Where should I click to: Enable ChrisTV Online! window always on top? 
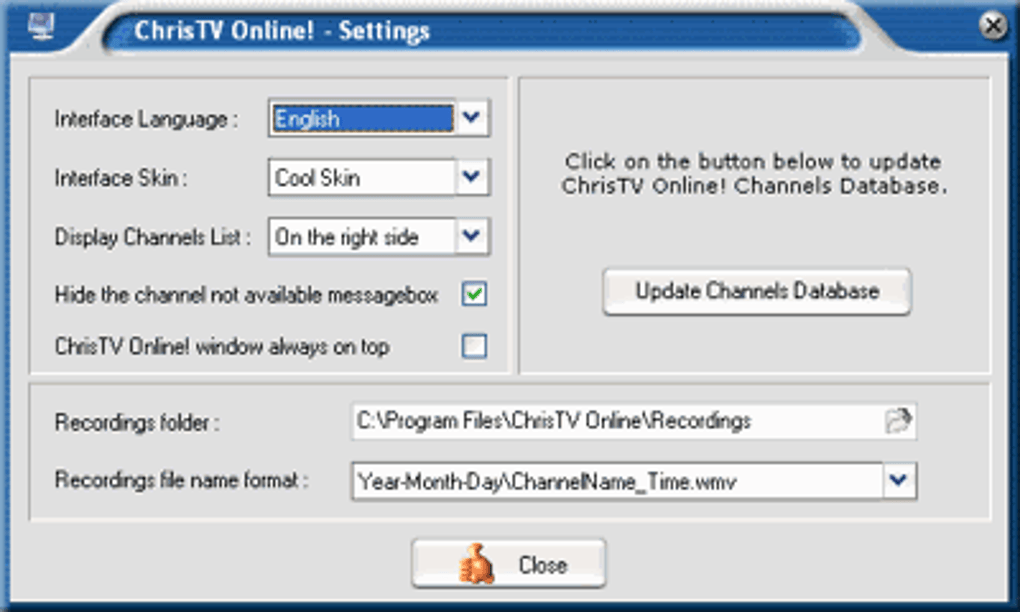474,346
